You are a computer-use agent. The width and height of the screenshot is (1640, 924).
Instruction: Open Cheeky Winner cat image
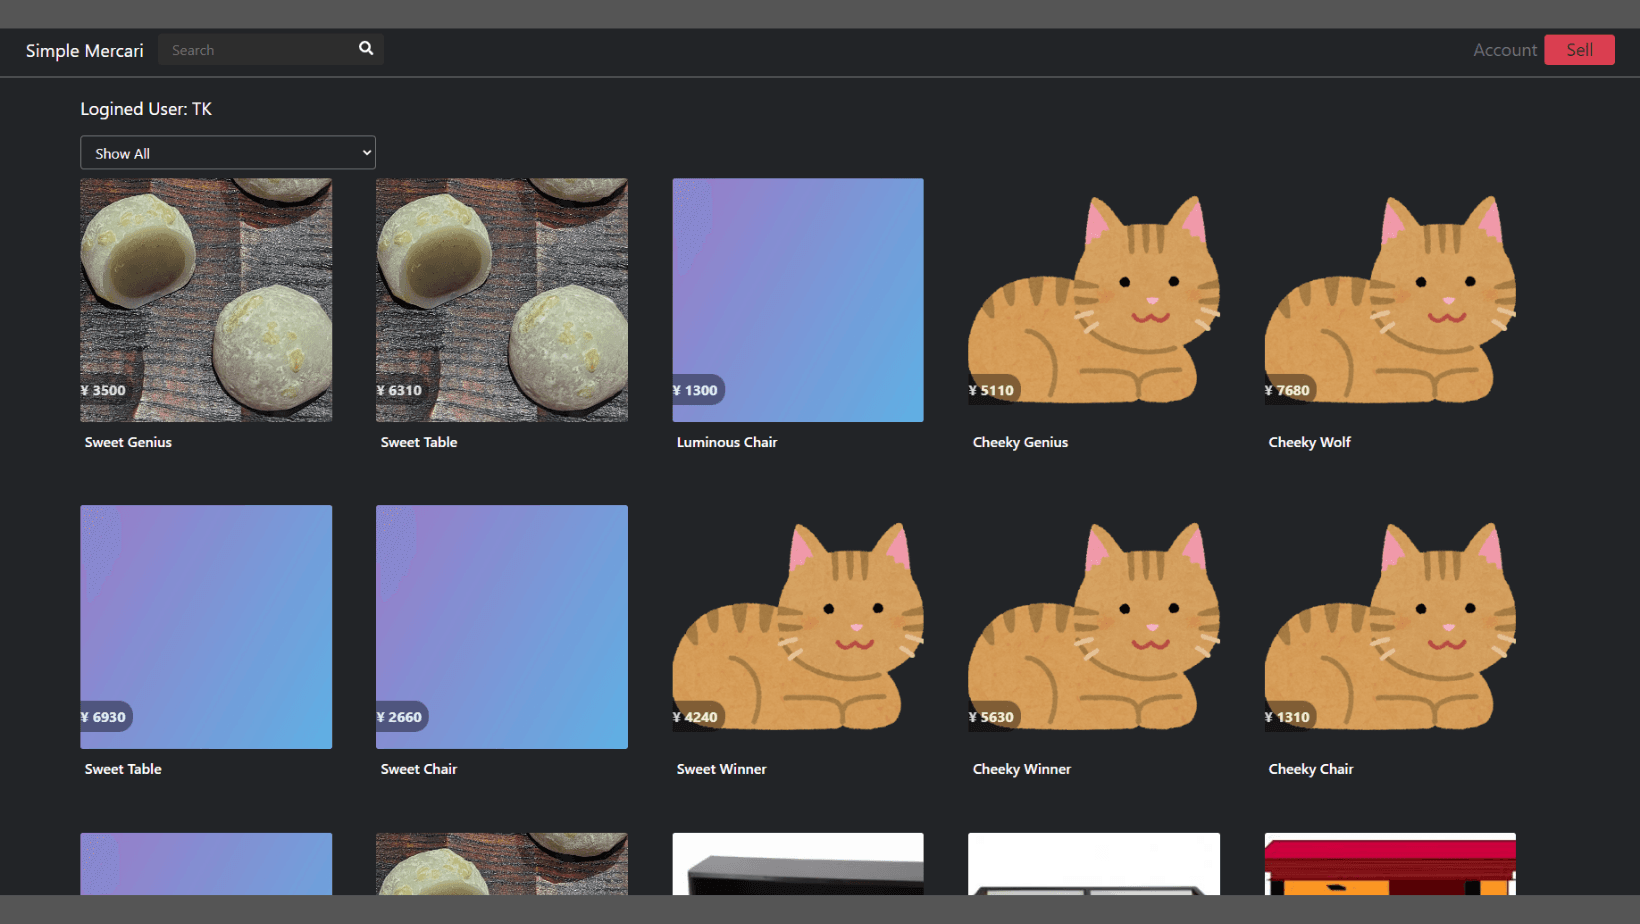pyautogui.click(x=1094, y=627)
